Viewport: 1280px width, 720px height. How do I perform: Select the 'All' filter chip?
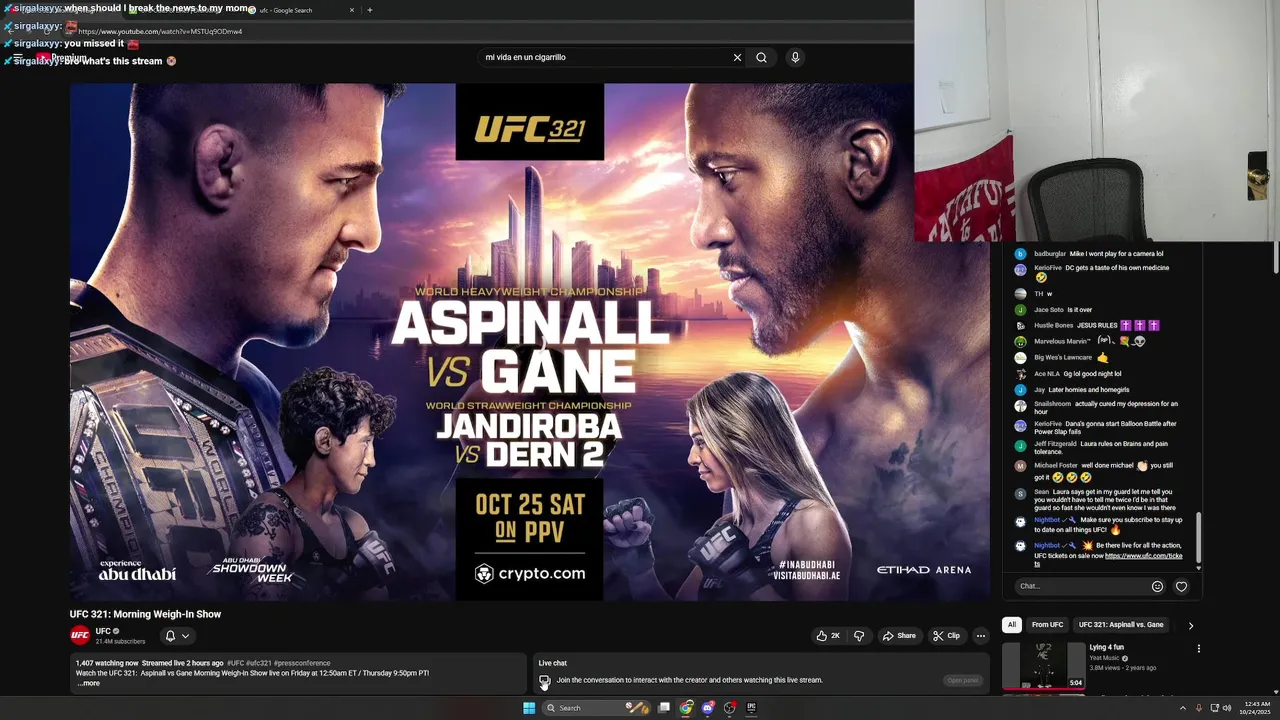pos(1011,625)
